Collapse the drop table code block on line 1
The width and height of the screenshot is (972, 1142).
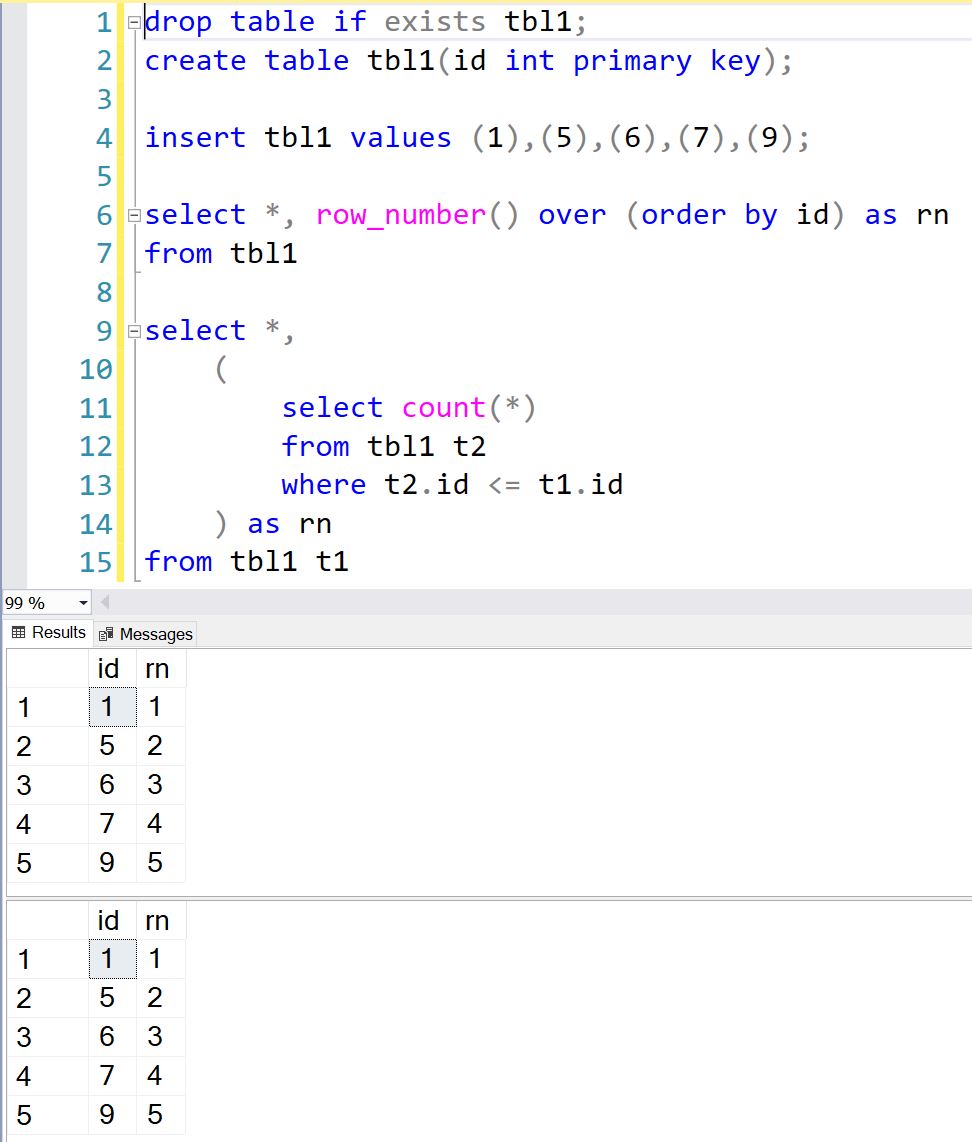(135, 23)
